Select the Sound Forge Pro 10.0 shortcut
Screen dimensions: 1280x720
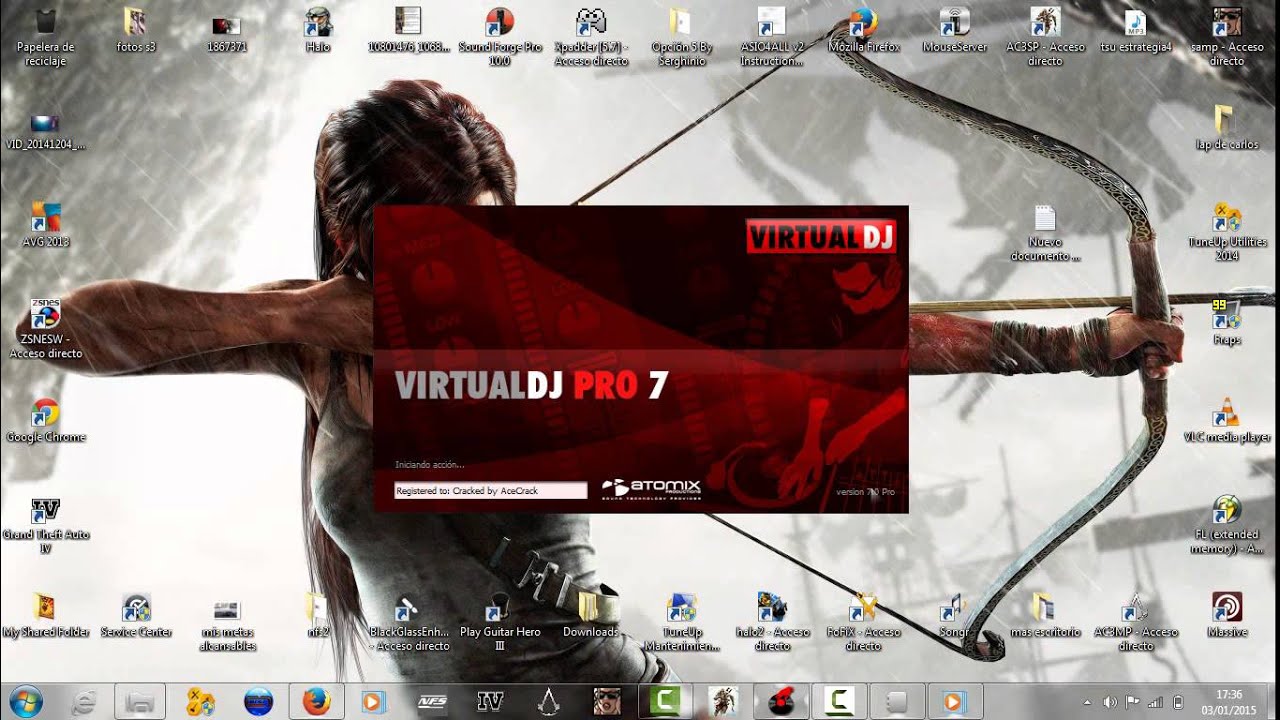500,36
